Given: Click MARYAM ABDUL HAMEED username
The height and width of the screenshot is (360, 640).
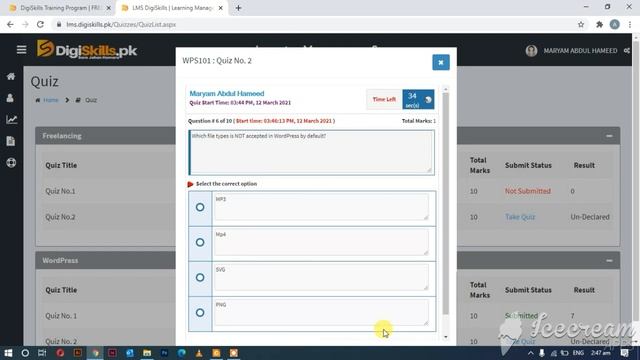Looking at the screenshot, I should pos(580,51).
